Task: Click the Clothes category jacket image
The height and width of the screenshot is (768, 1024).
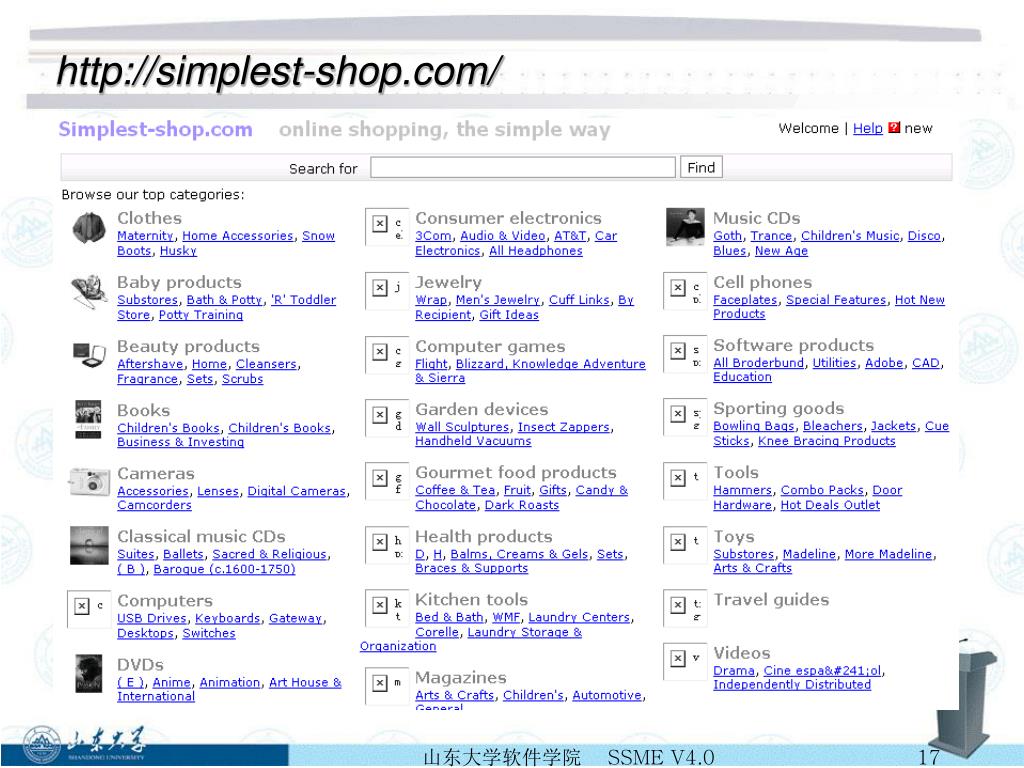Action: (89, 228)
